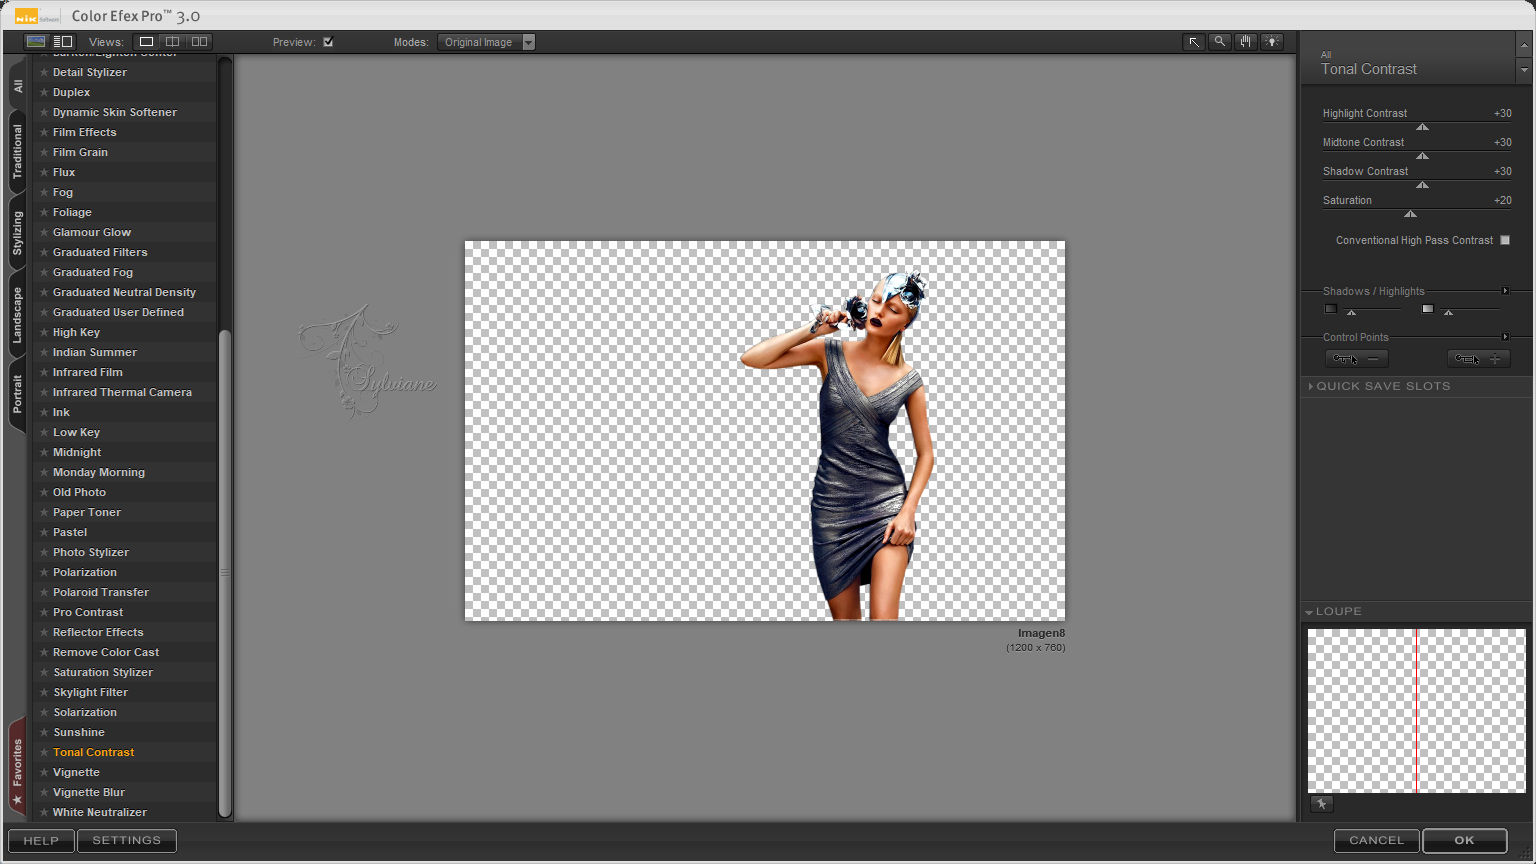Switch to the All filters tab
Image resolution: width=1536 pixels, height=864 pixels.
click(18, 87)
